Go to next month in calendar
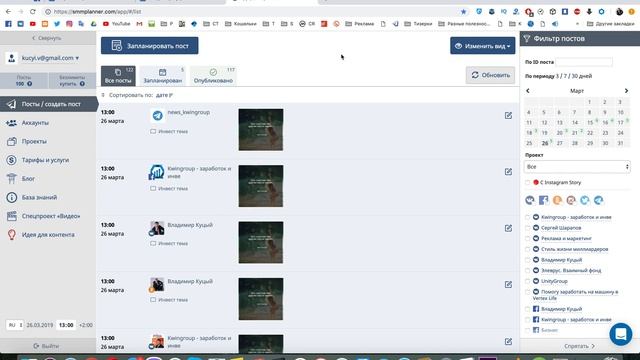The image size is (640, 360). (x=626, y=91)
